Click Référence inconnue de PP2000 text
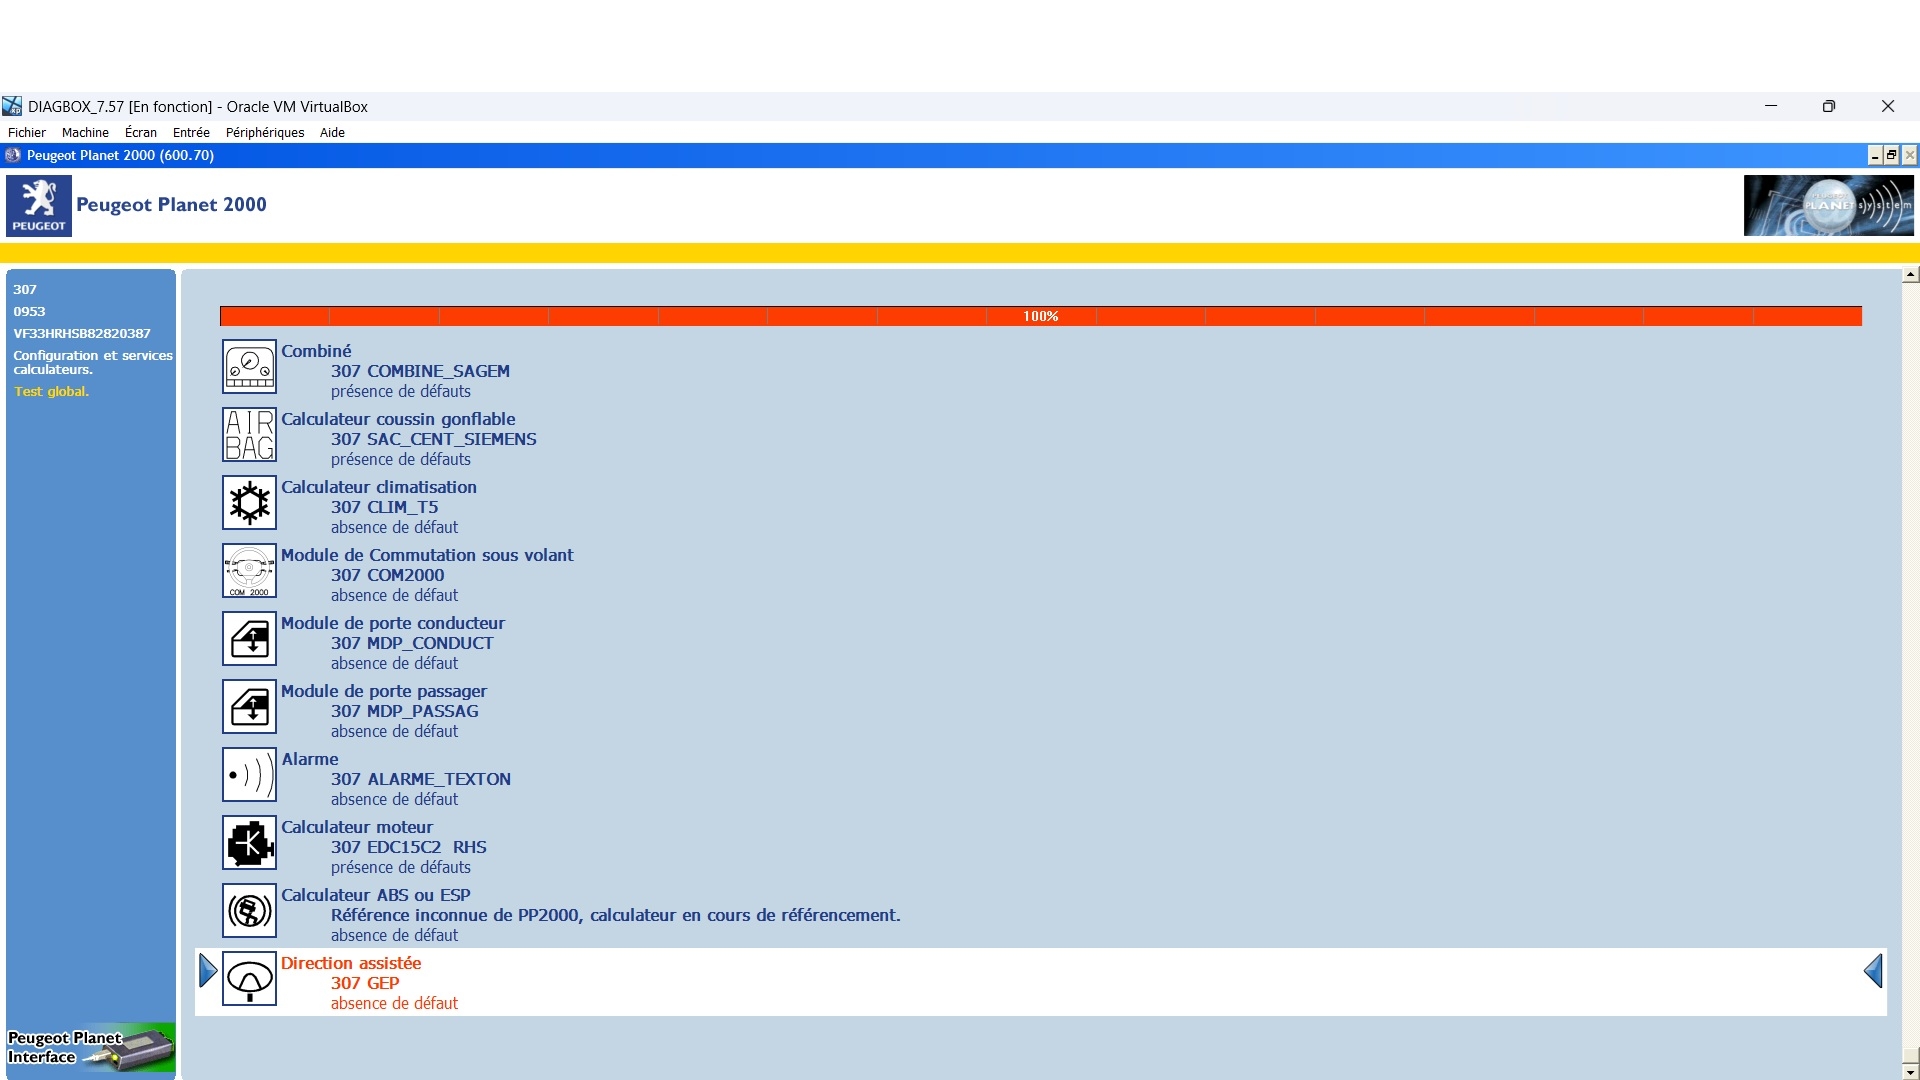Screen dimensions: 1920x1080 [616, 915]
